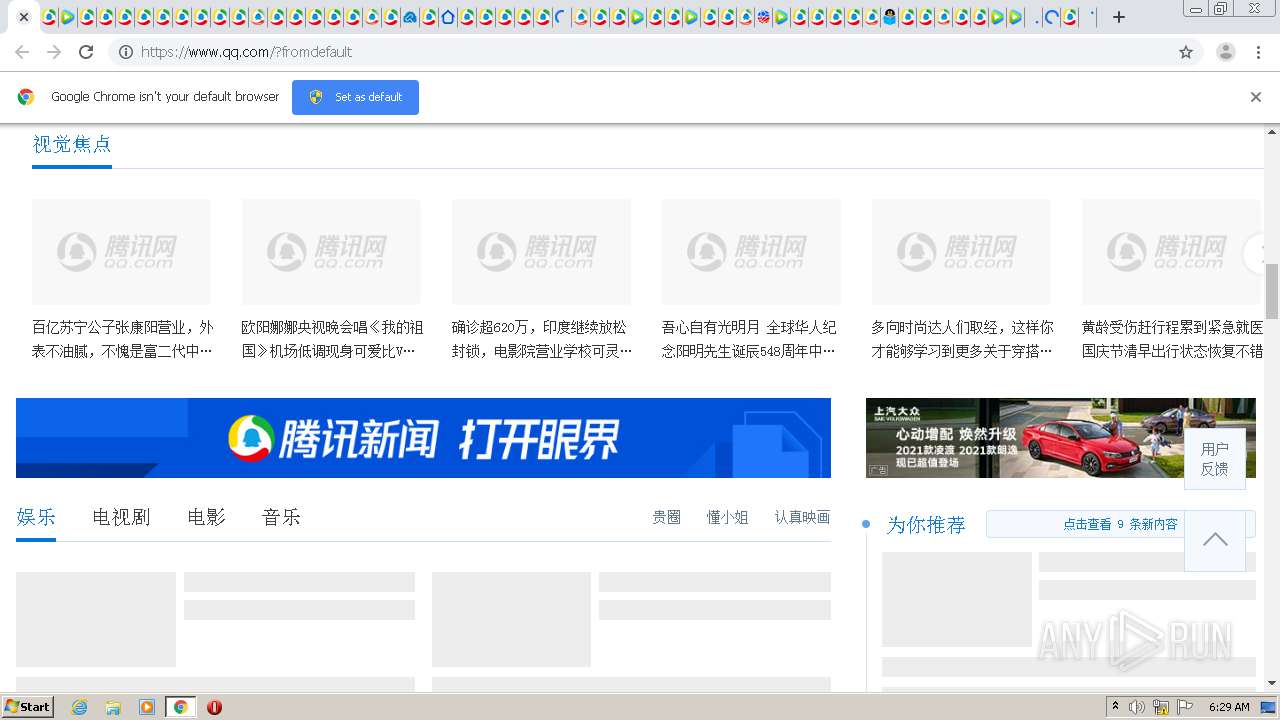This screenshot has height=720, width=1280.
Task: Open the article 多向时尚达人们取经
Action: coord(962,339)
